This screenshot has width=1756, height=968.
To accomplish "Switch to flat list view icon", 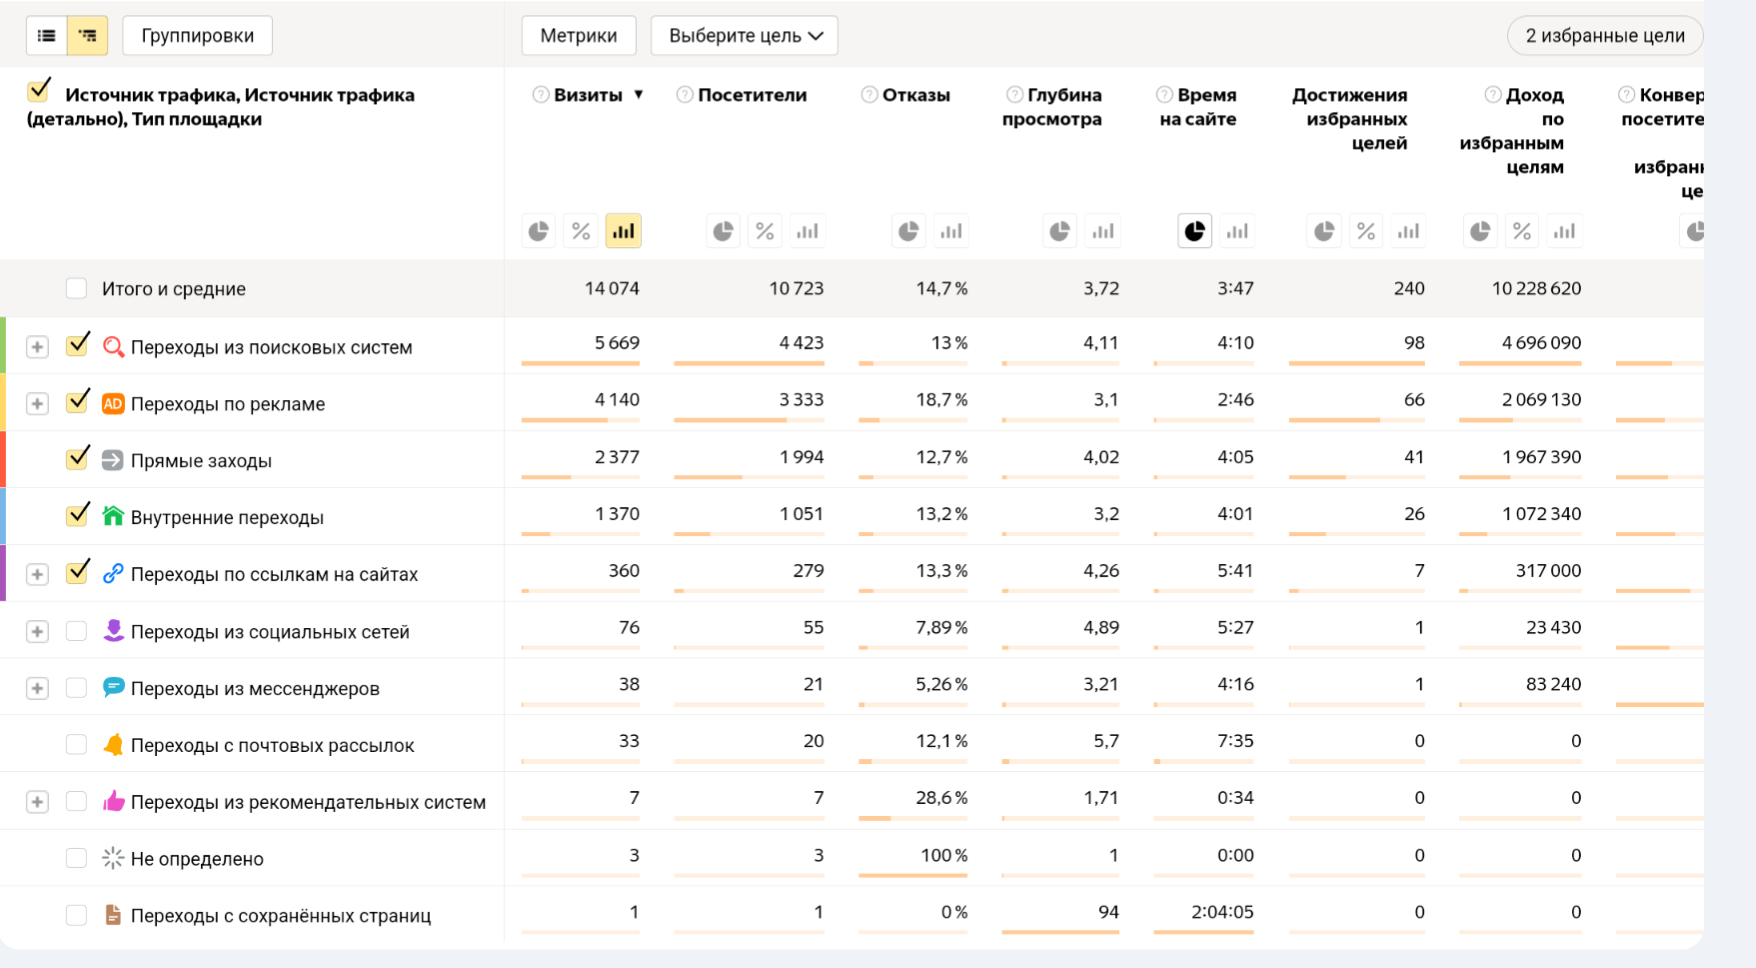I will coord(46,36).
